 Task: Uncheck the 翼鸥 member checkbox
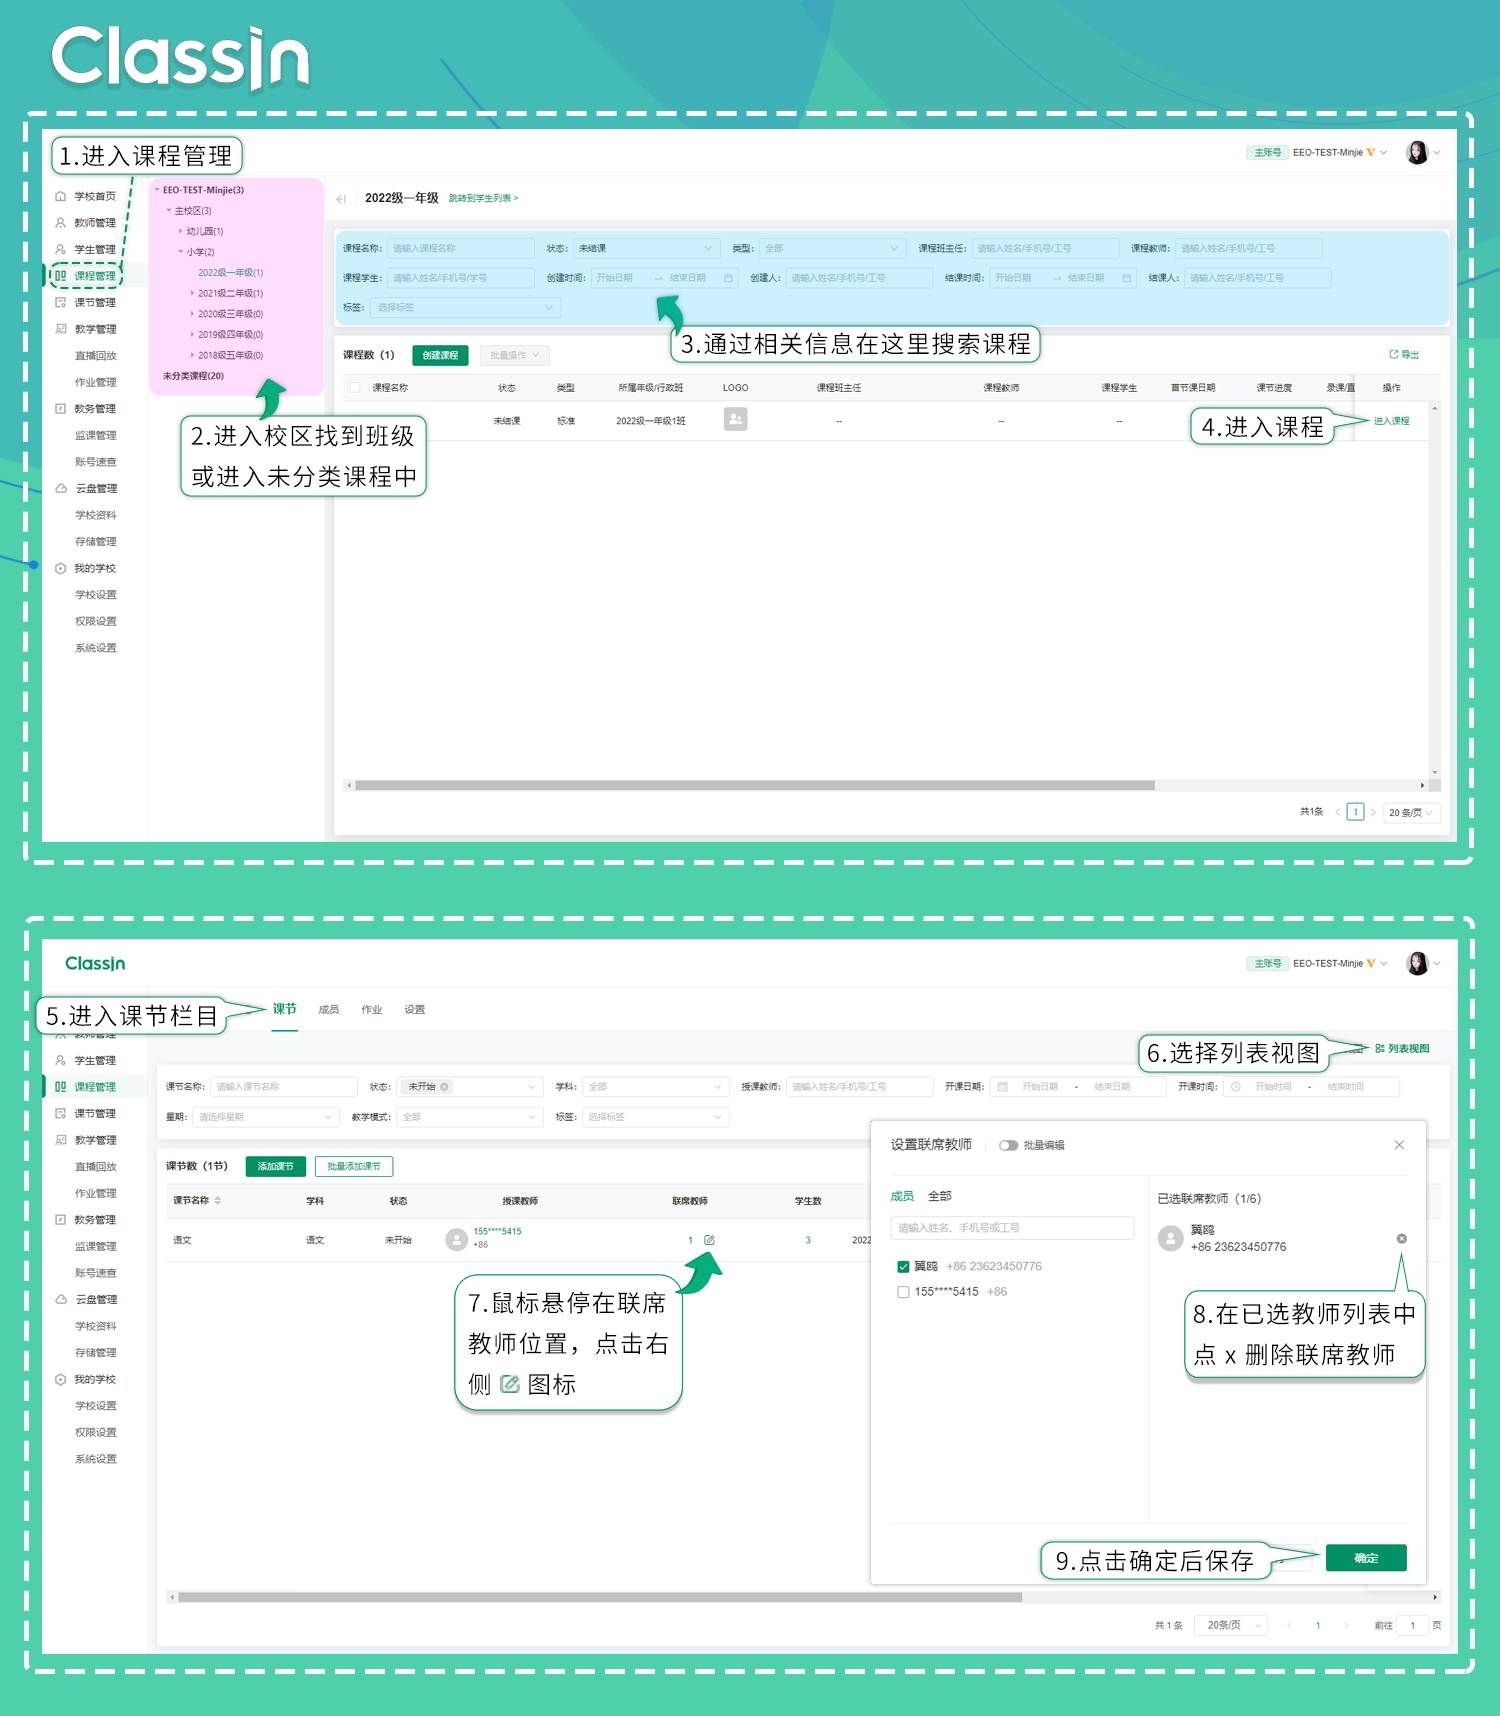click(x=903, y=1266)
